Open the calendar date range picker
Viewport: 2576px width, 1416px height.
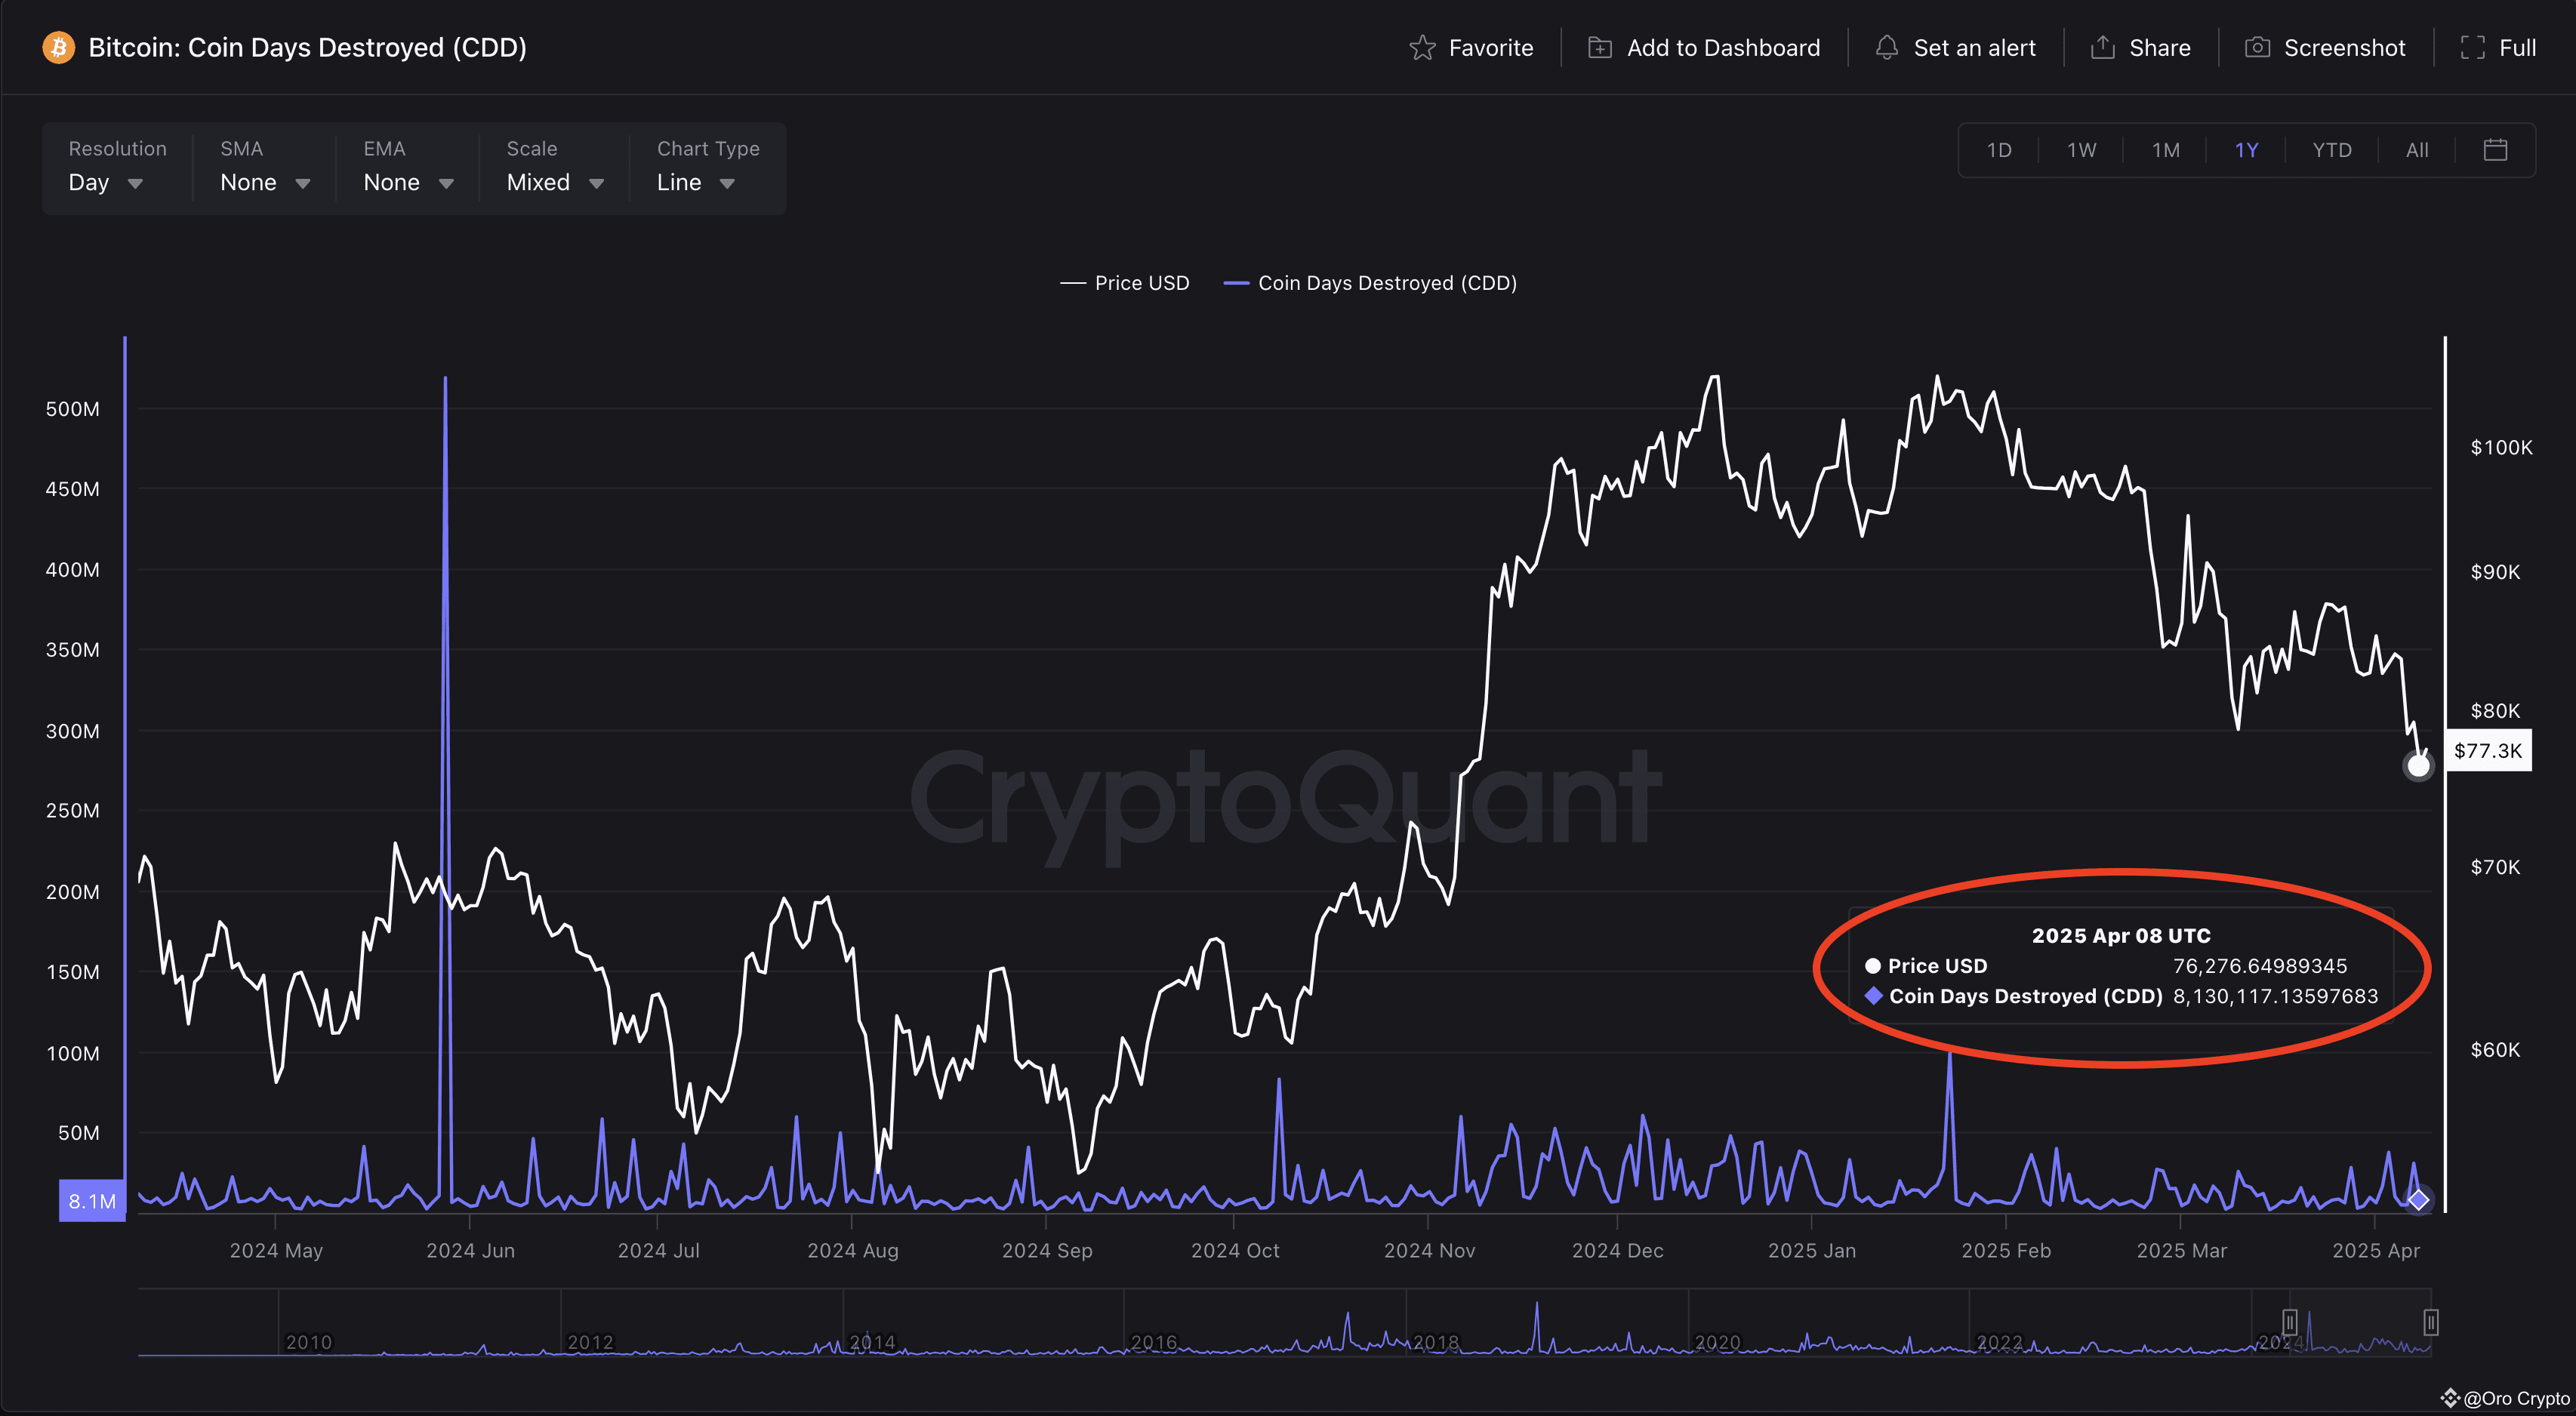tap(2496, 150)
